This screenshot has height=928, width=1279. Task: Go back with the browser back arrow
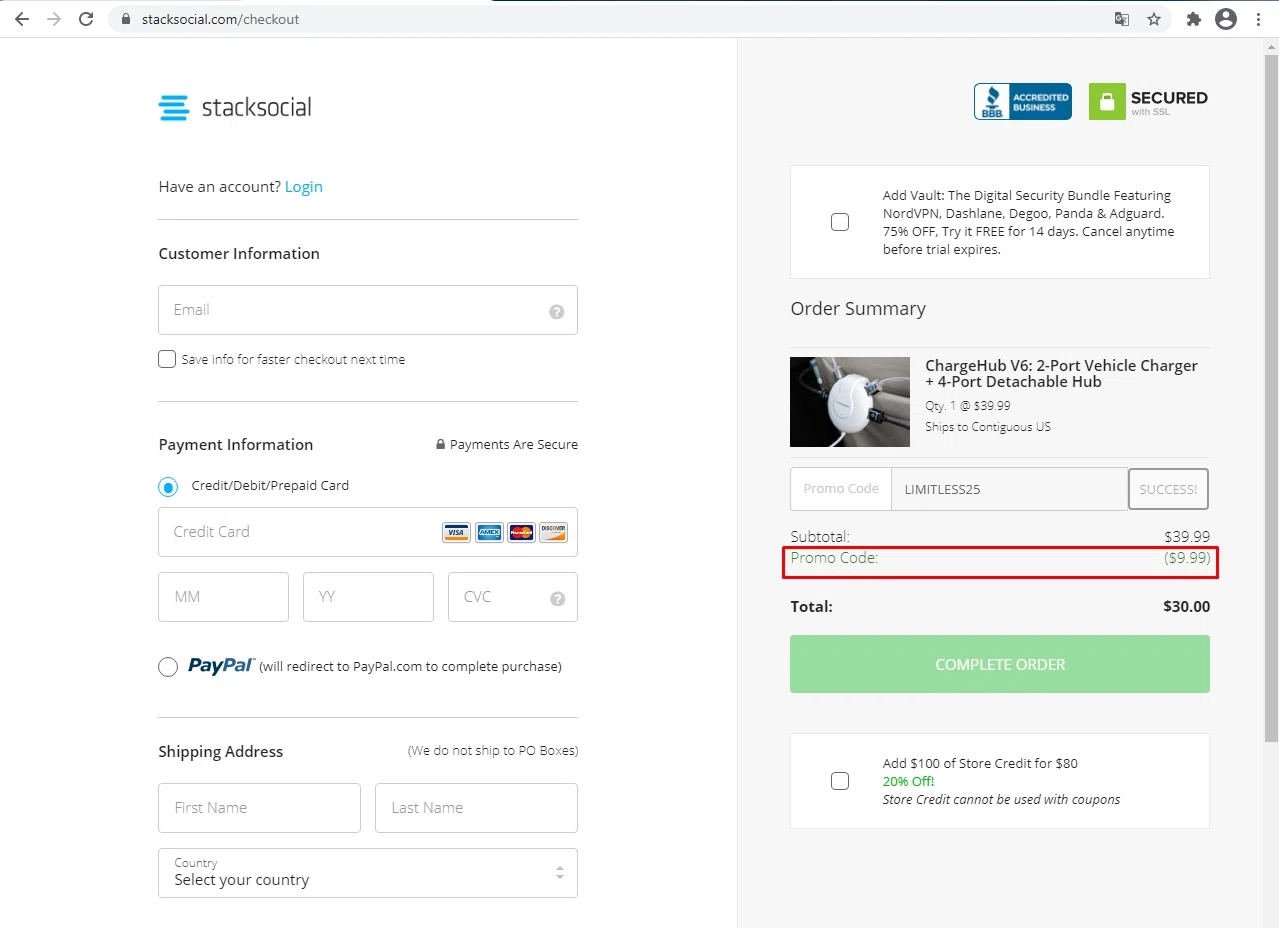click(22, 19)
